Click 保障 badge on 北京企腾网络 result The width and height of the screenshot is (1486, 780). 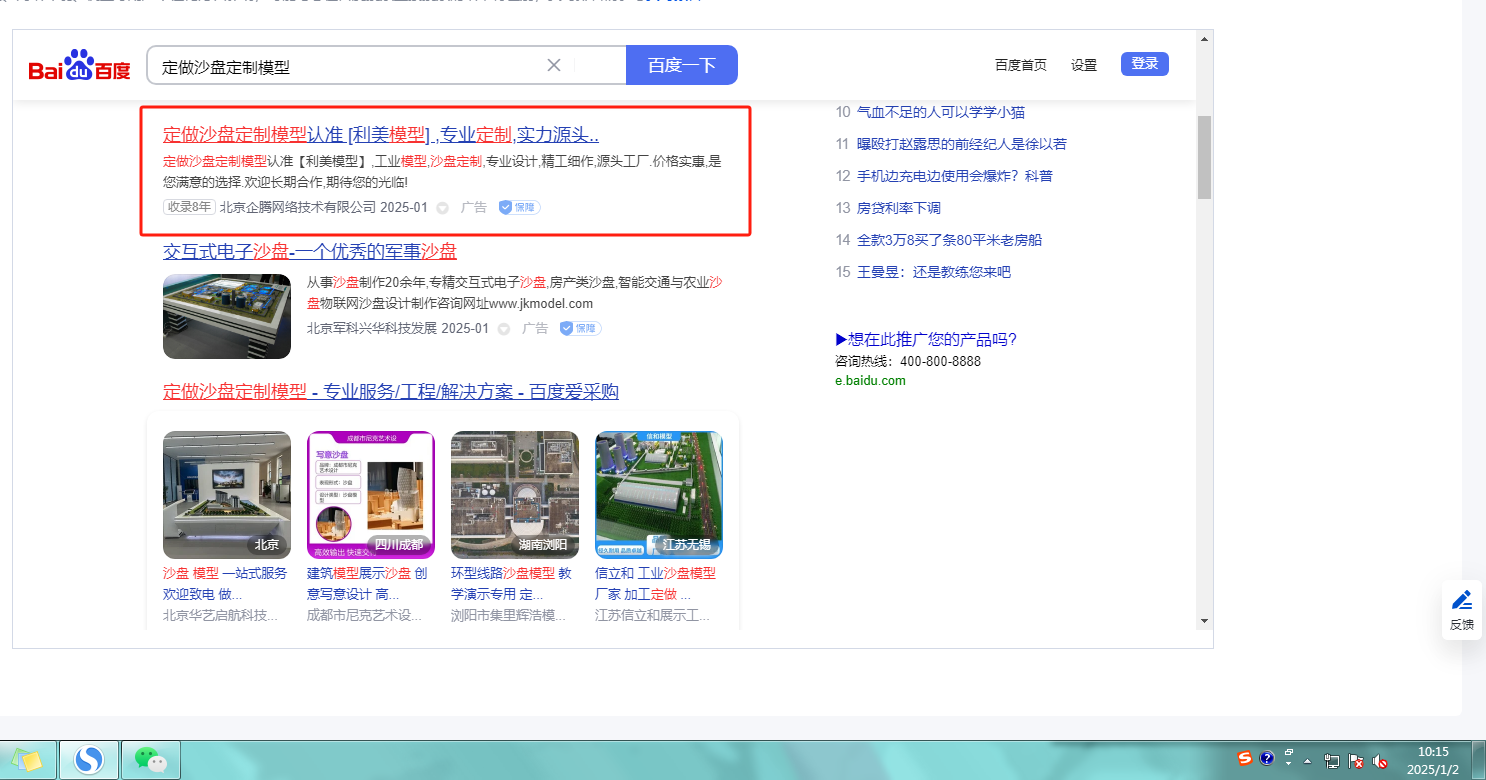point(519,207)
